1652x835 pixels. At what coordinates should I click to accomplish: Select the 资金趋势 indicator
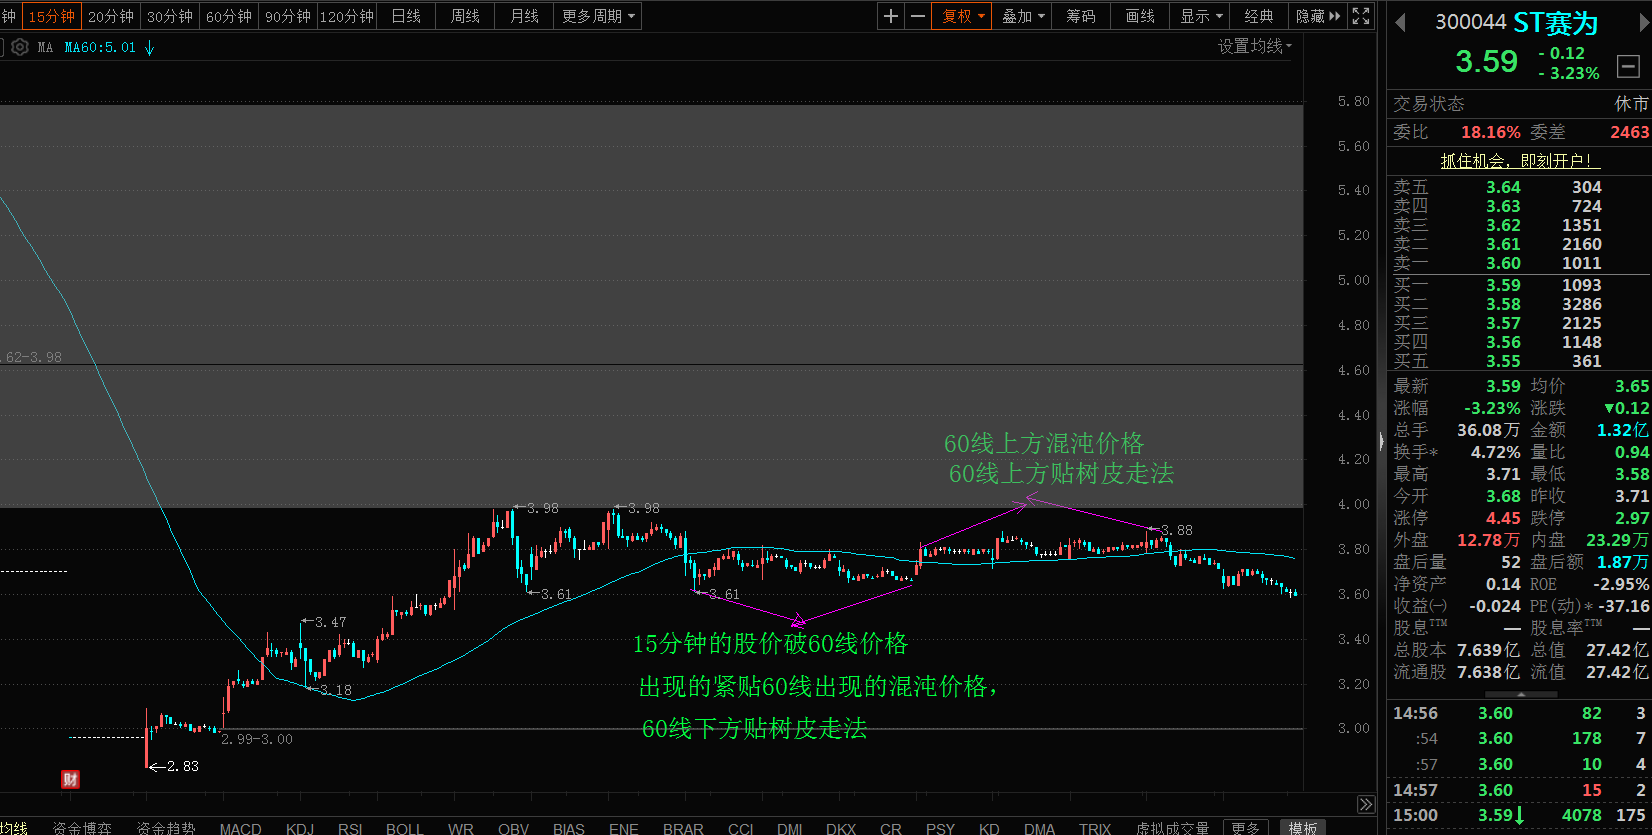(x=166, y=828)
